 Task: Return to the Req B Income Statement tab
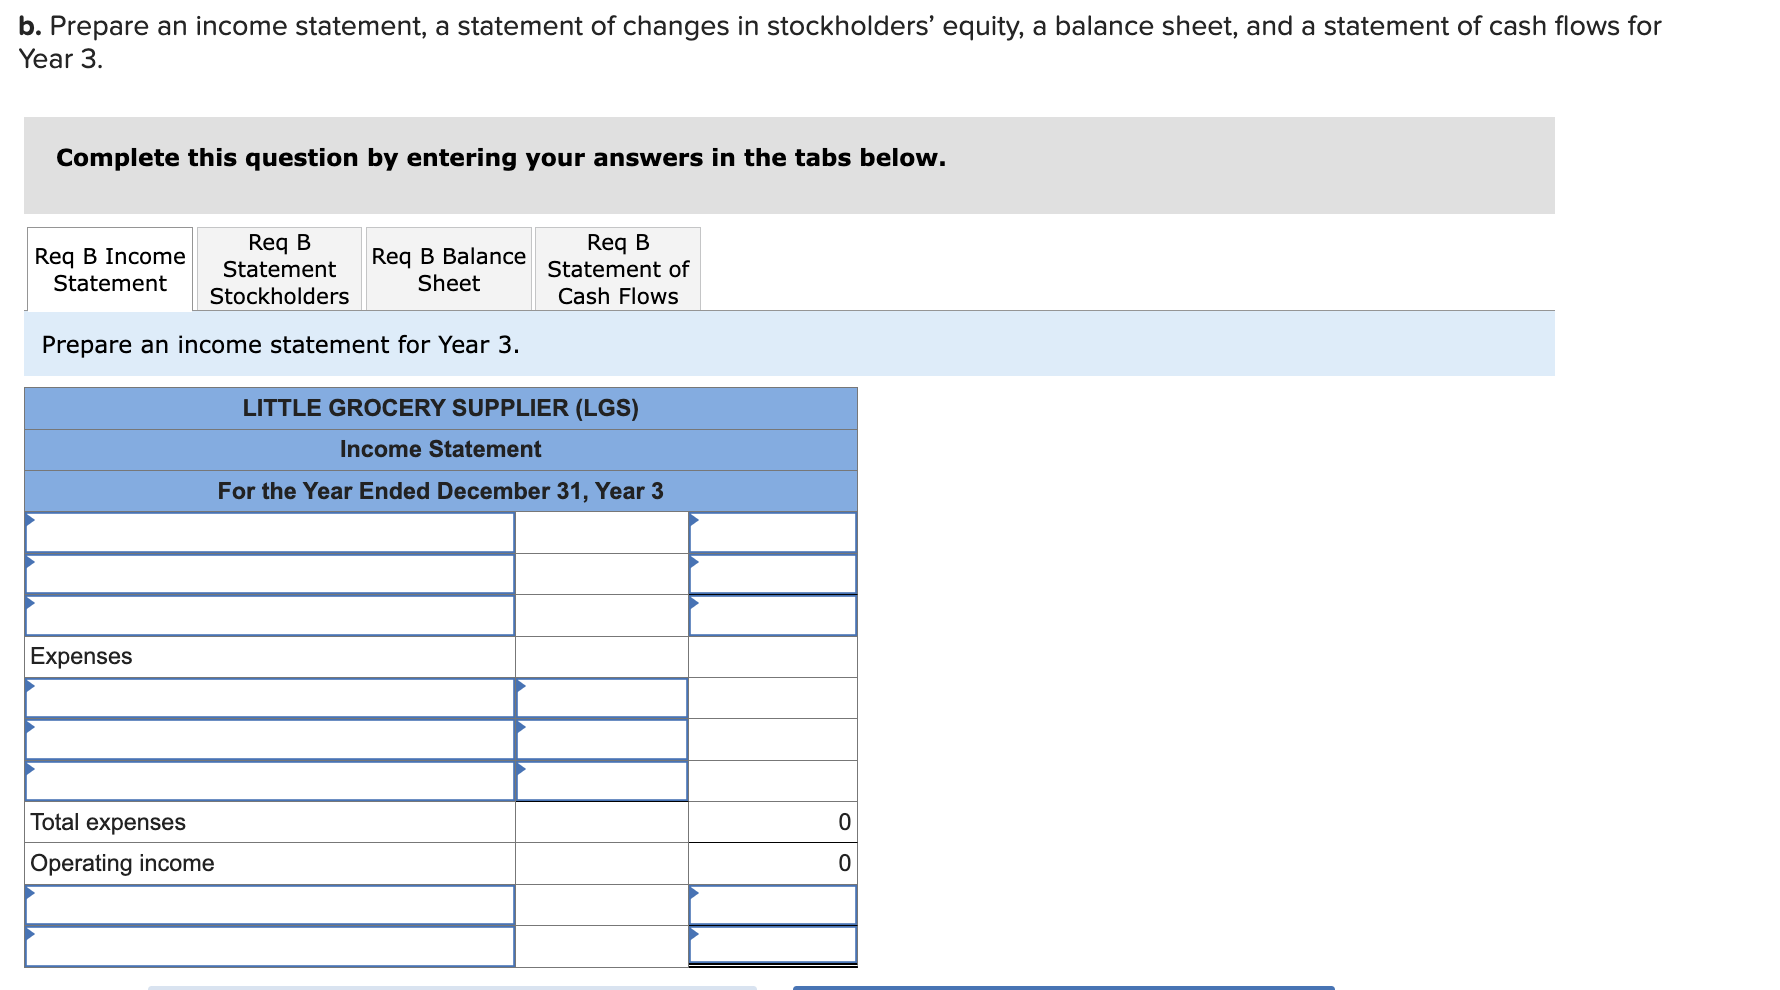click(108, 269)
